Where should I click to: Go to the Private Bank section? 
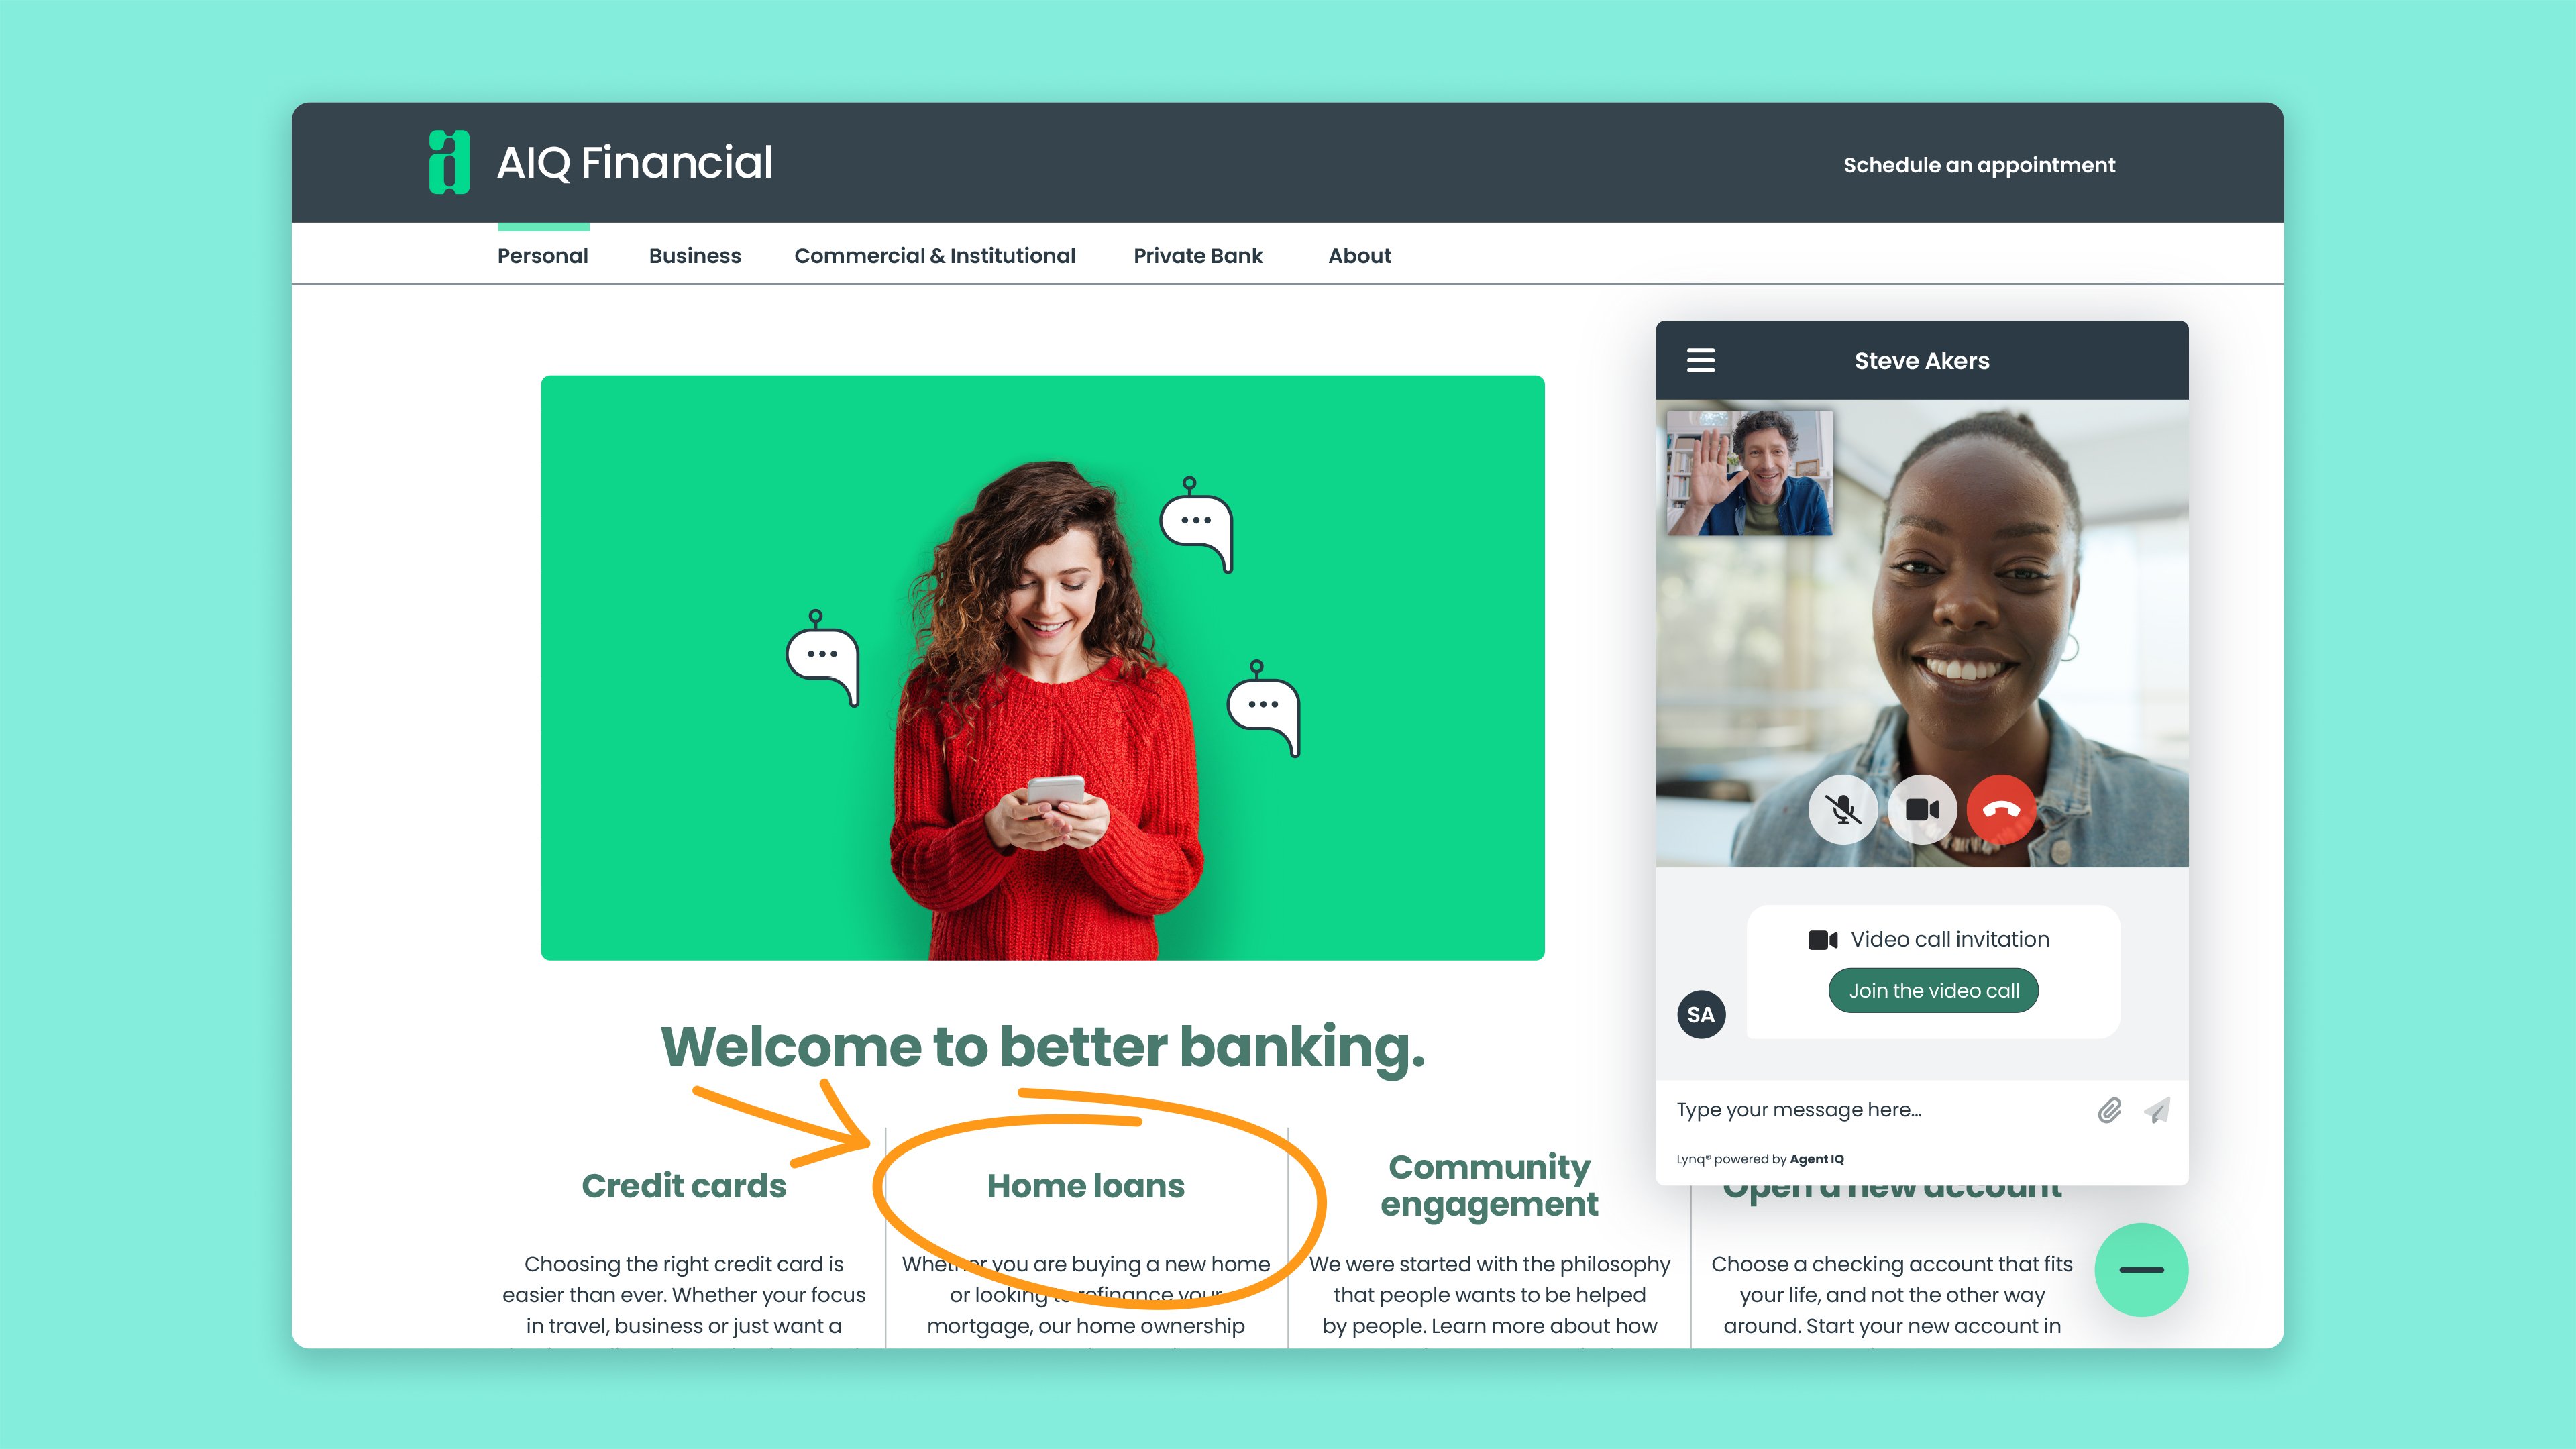(x=1198, y=256)
